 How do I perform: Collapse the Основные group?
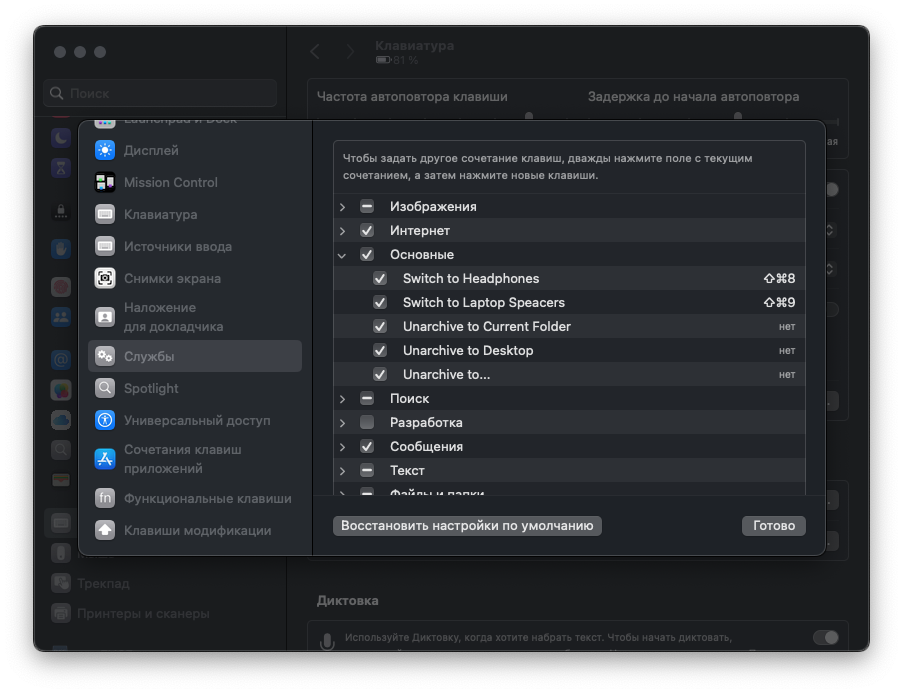point(342,254)
